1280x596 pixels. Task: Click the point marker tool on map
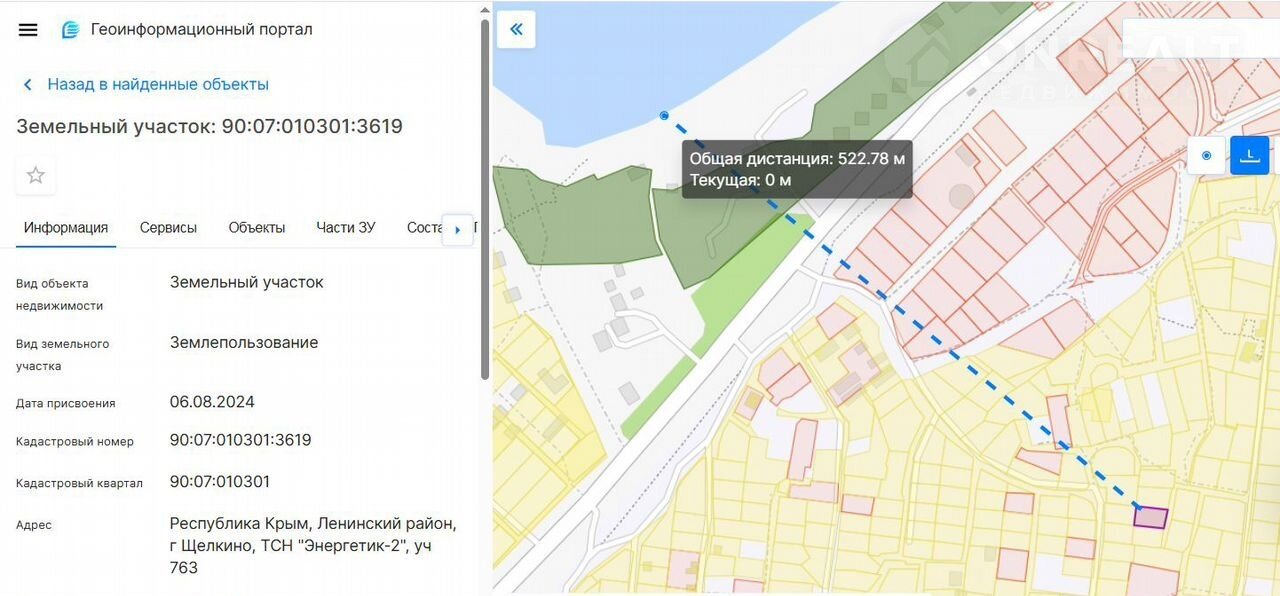click(1206, 156)
